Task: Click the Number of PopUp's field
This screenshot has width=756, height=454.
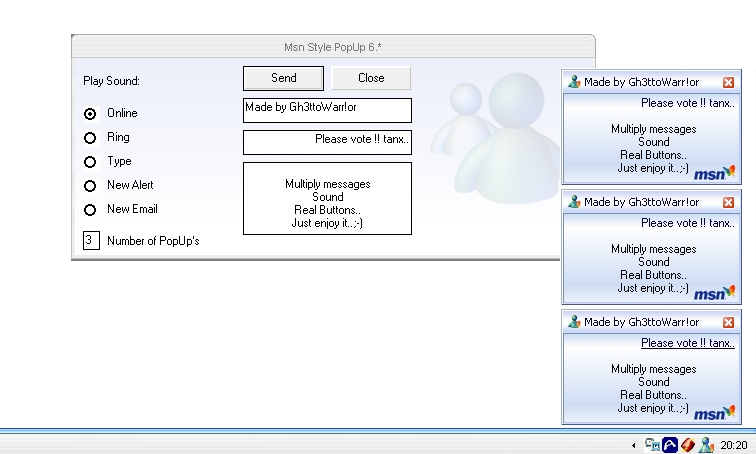Action: [x=91, y=241]
